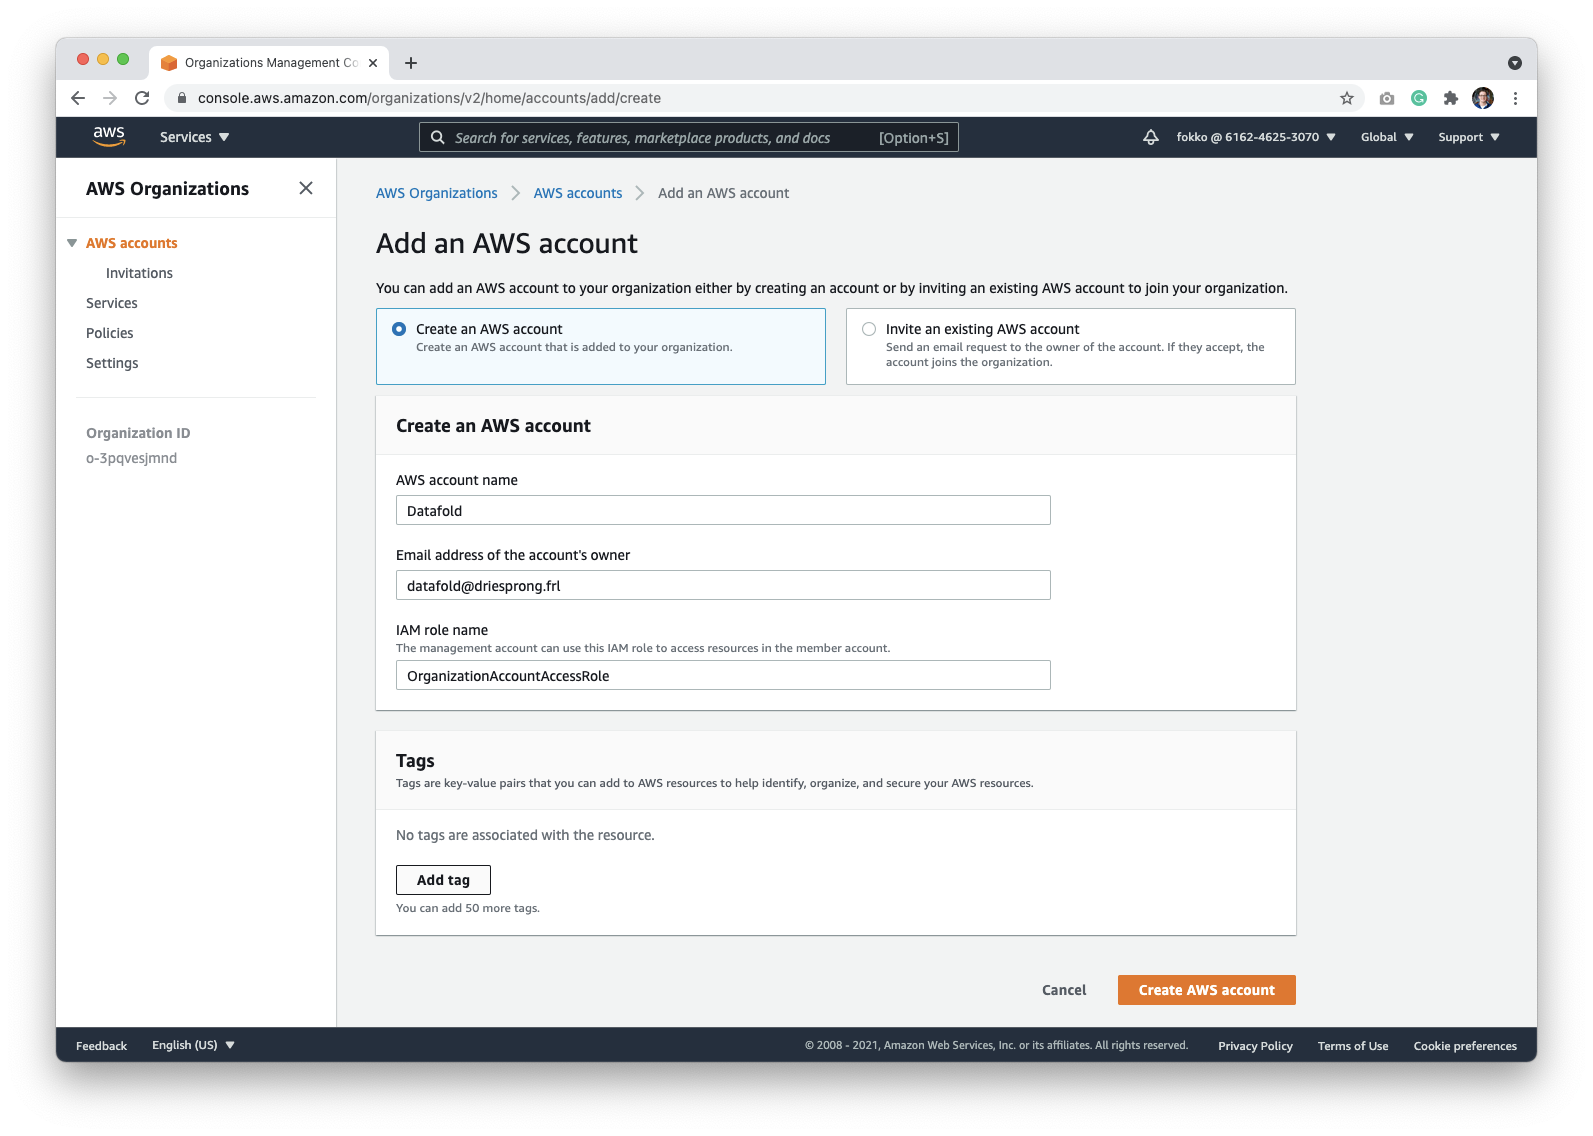1593x1136 pixels.
Task: Click the Feedback link in footer
Action: click(102, 1046)
